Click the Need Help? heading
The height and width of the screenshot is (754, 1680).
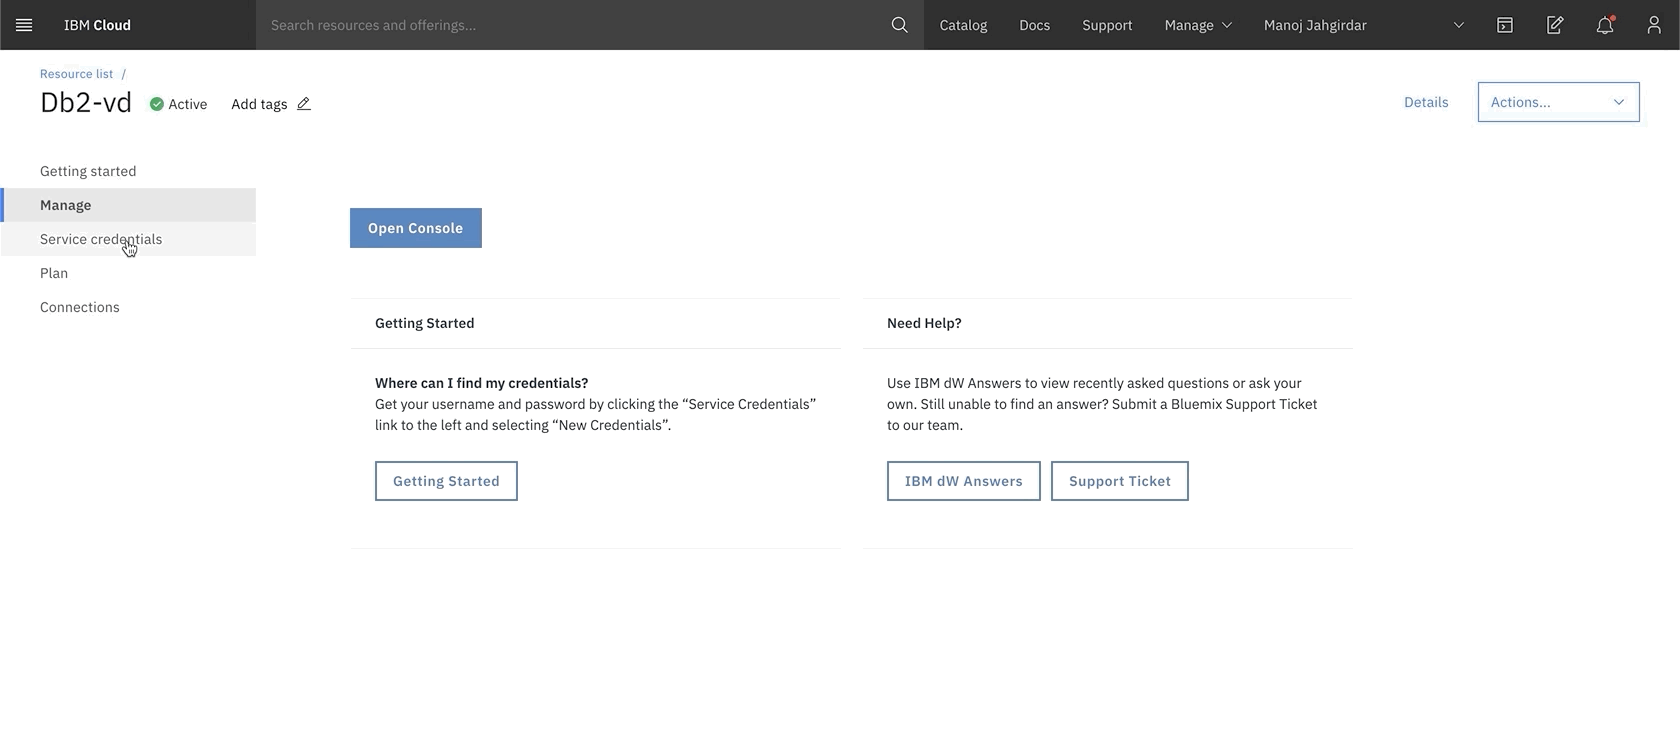[x=924, y=323]
